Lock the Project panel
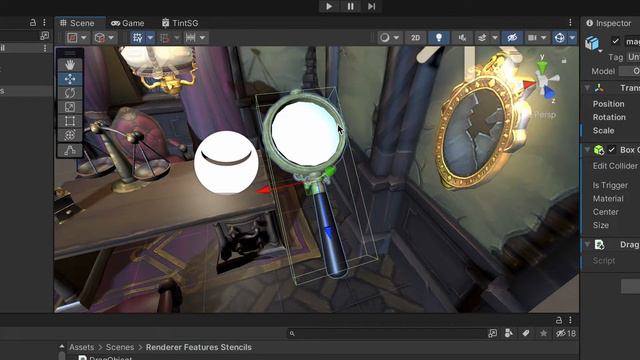Viewport: 640px width, 360px height. pyautogui.click(x=559, y=320)
